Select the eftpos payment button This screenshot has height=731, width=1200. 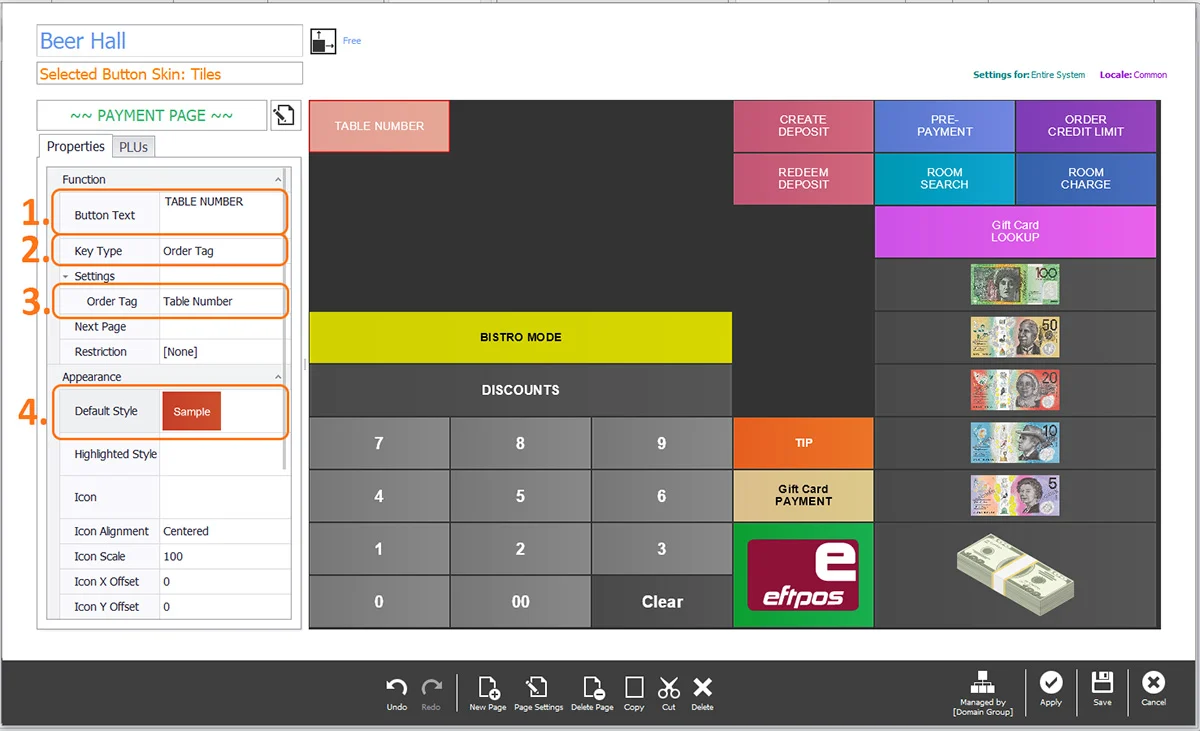tap(803, 575)
